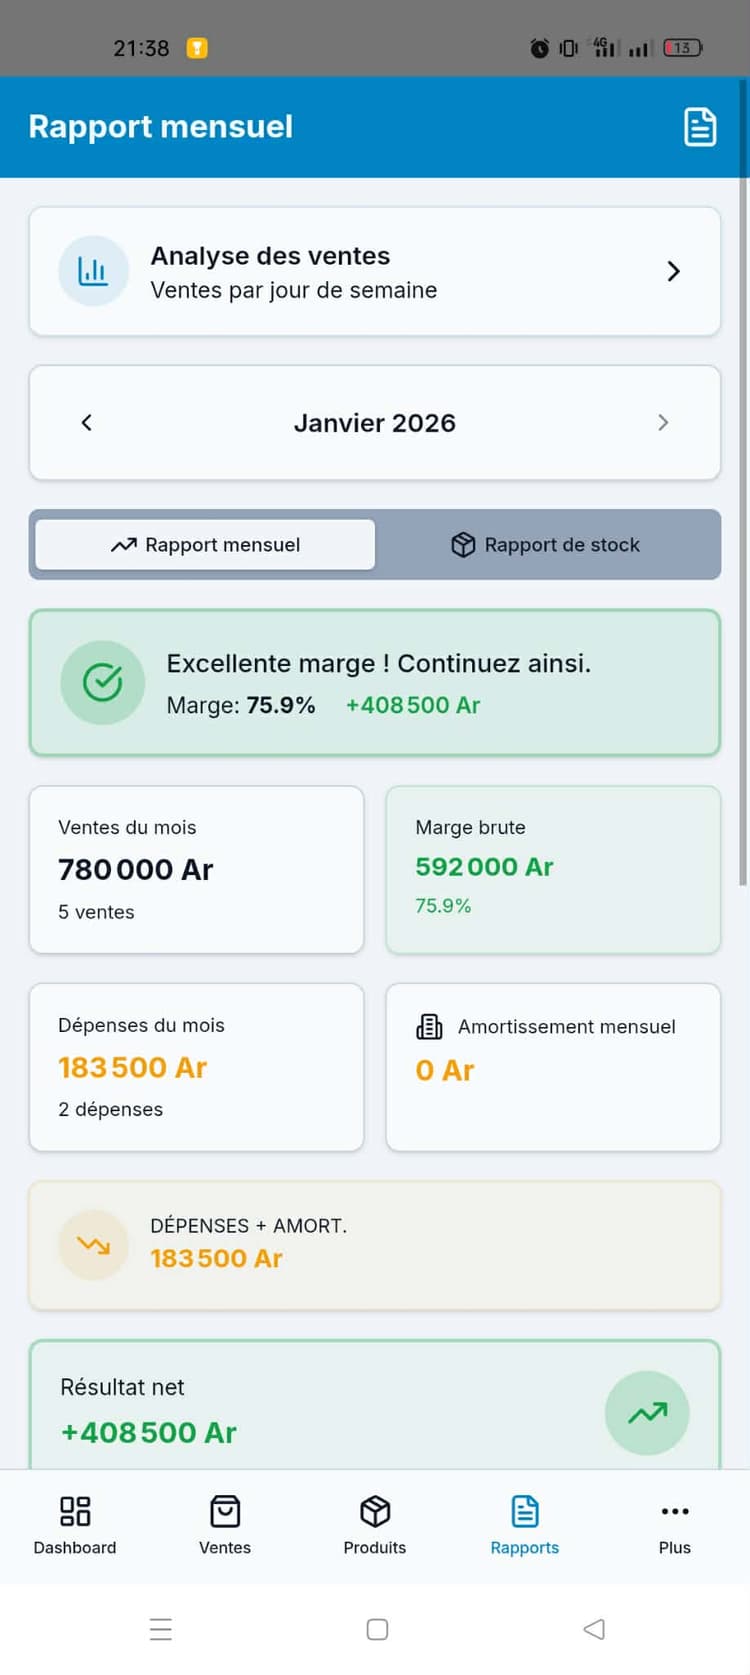Screen dimensions: 750x1675
Task: Open the Plus more options menu
Action: click(x=675, y=1525)
